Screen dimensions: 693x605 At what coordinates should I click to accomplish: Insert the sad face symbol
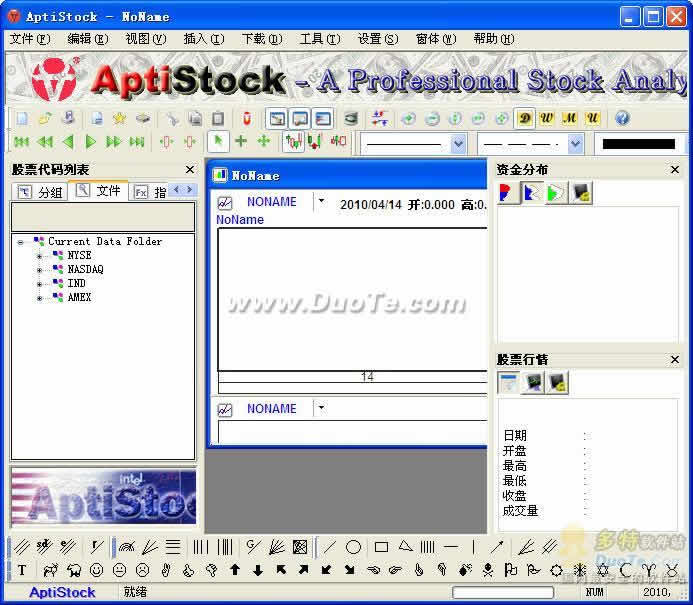pos(142,570)
